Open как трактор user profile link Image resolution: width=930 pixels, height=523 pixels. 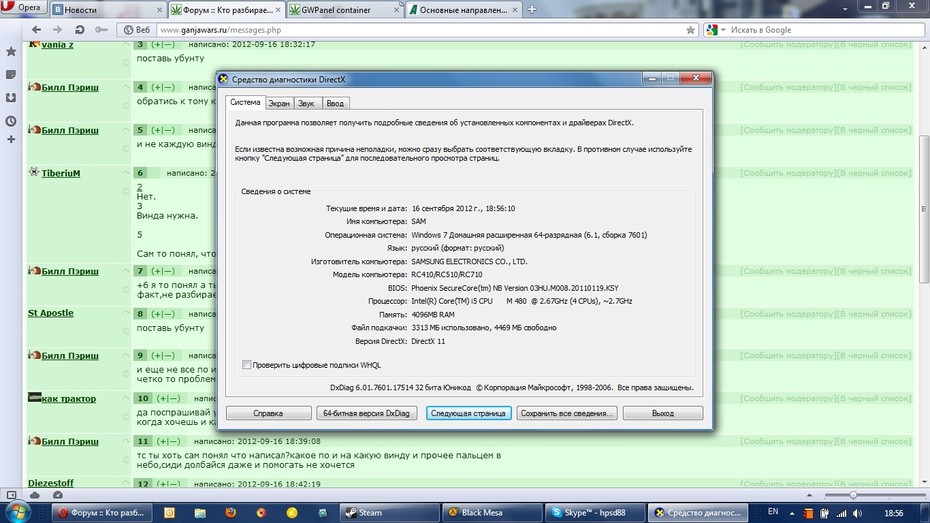pyautogui.click(x=68, y=398)
